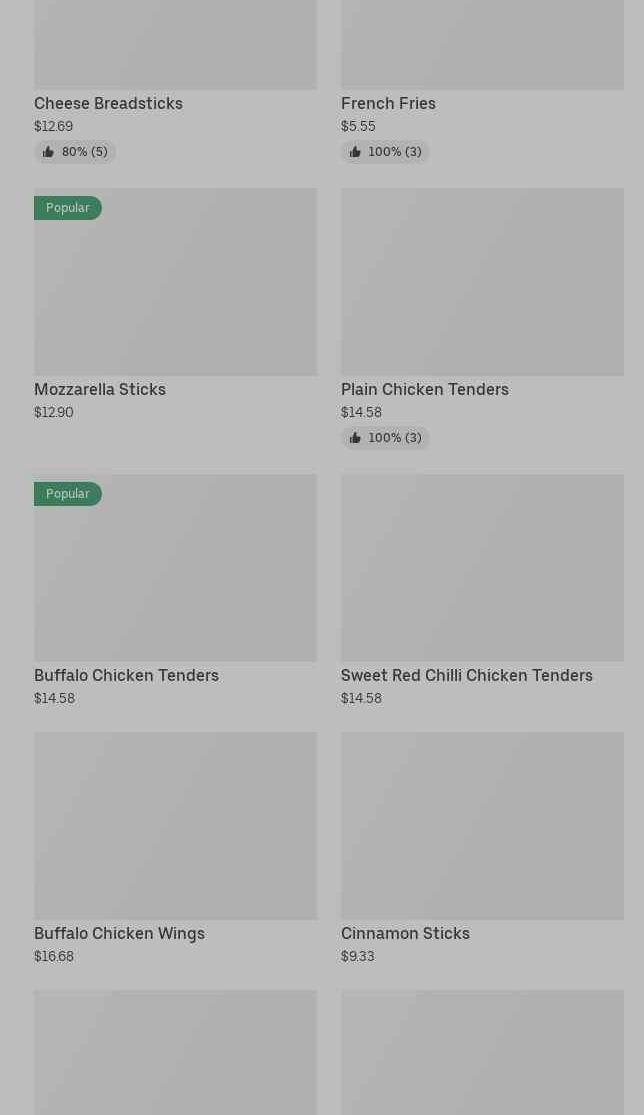Click the $9.33 Cinnamon Sticks price

pos(357,957)
